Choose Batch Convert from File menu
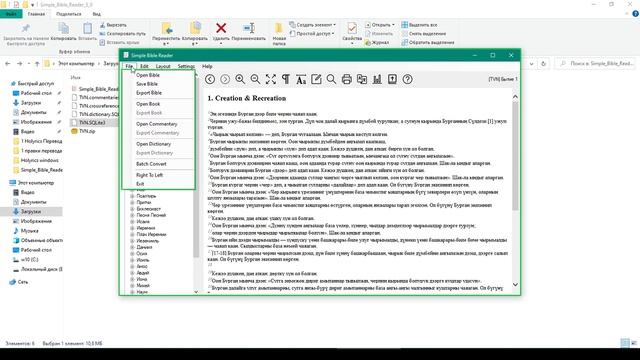640x360 pixels. click(151, 164)
